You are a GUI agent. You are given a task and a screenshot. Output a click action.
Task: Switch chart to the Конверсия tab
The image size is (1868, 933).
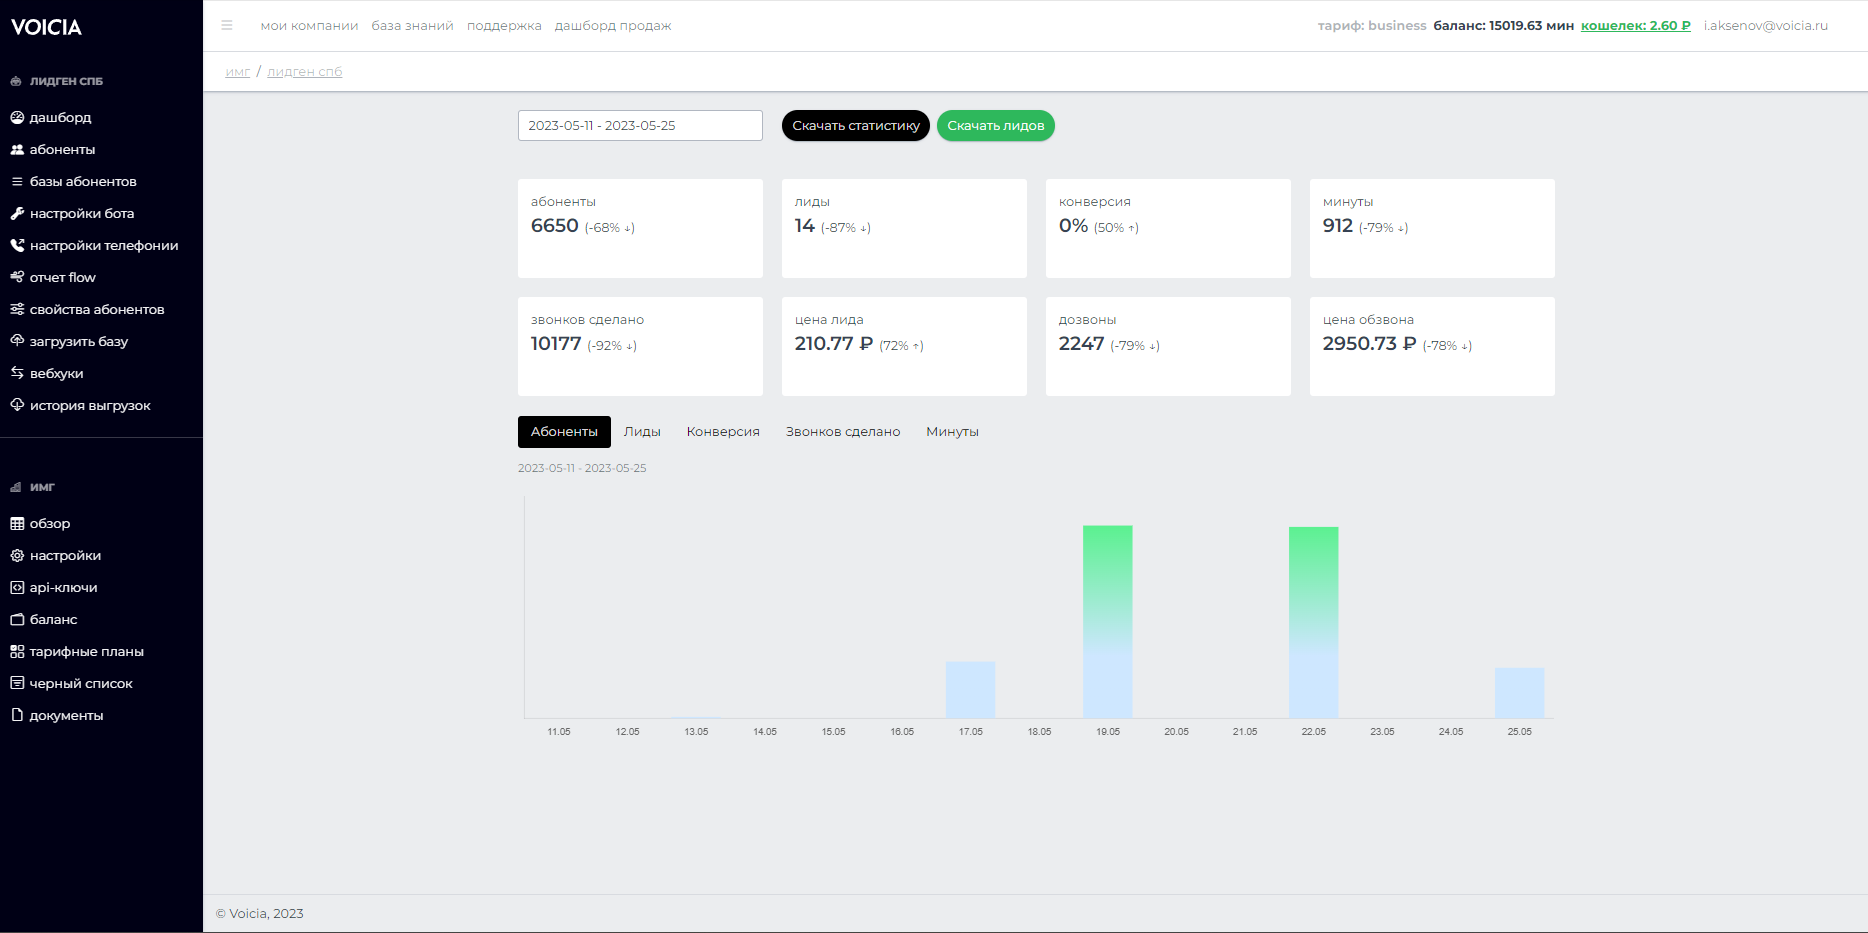pos(723,432)
